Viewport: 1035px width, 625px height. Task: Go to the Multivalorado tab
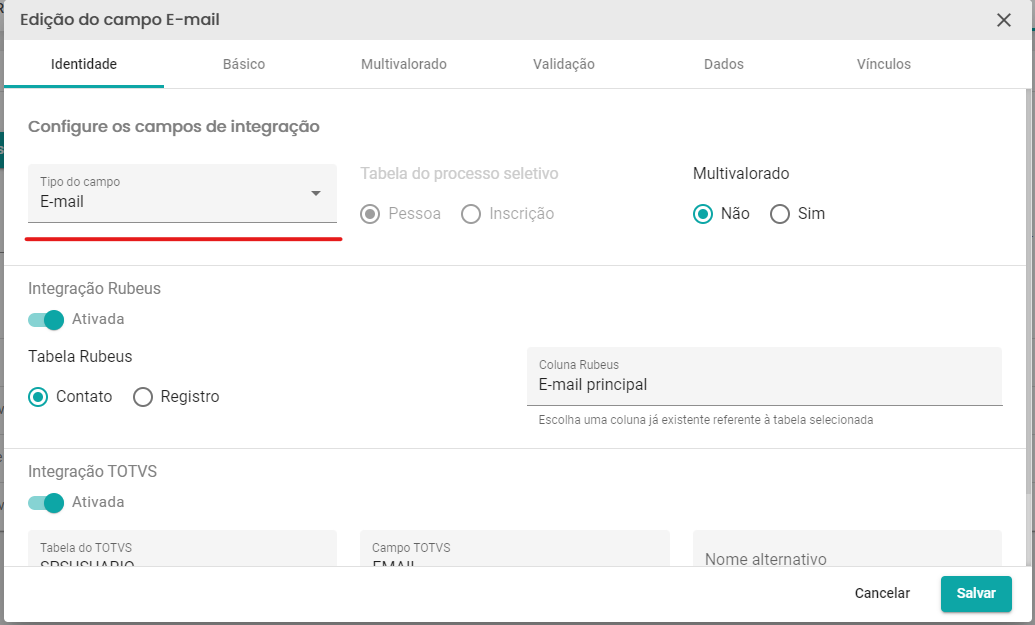point(403,64)
